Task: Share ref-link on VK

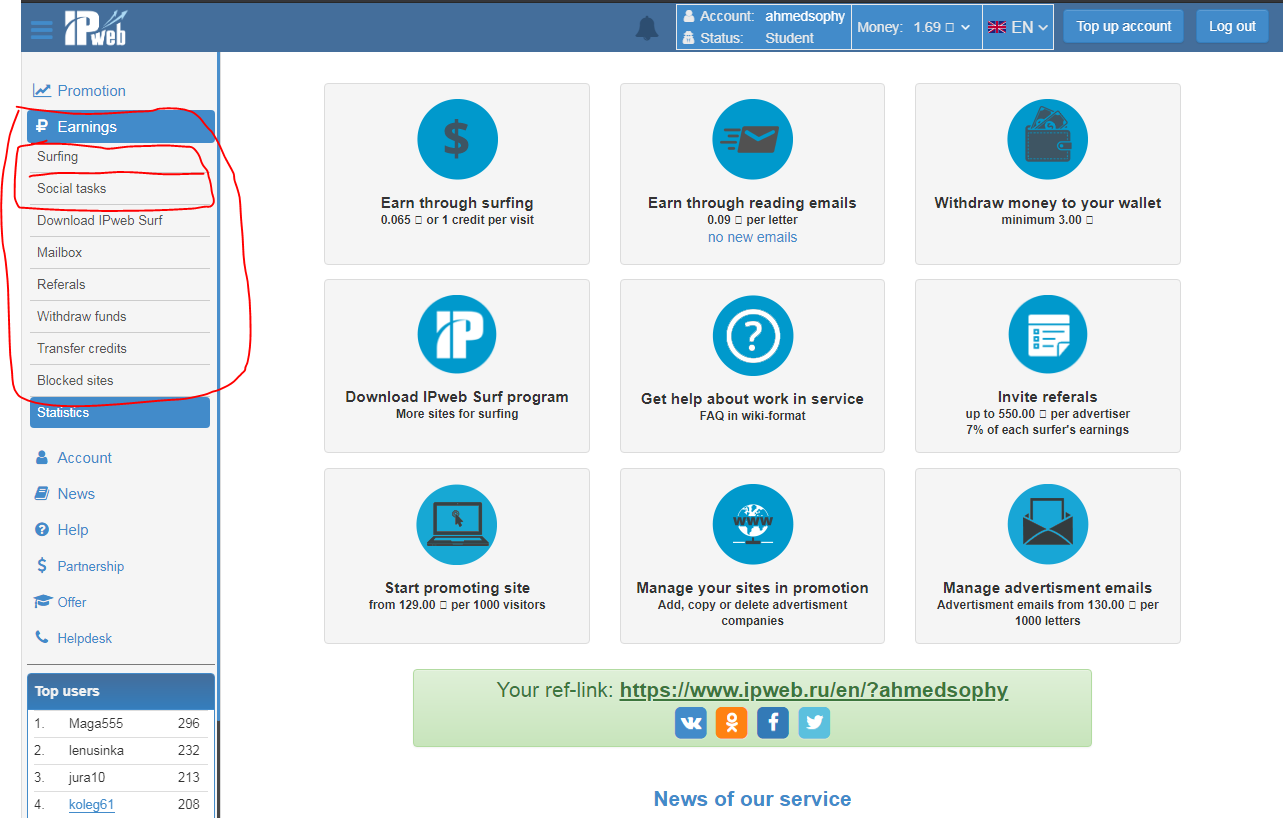Action: click(x=691, y=722)
